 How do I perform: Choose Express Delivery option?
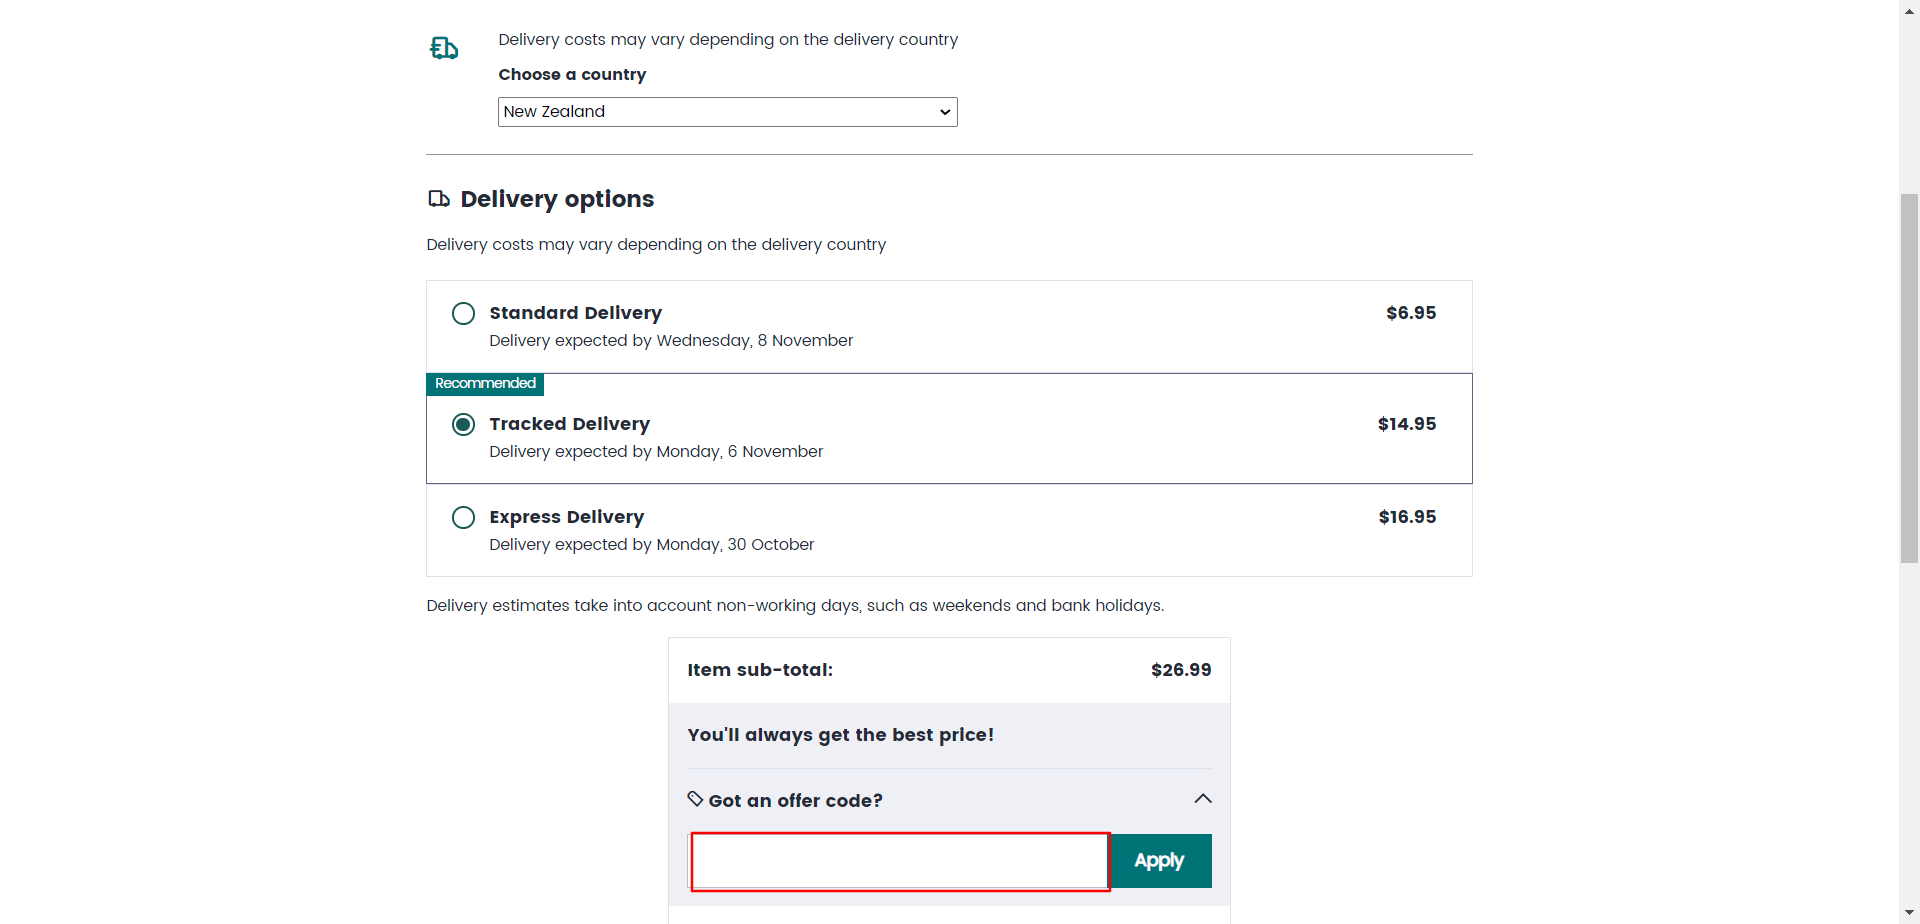point(462,517)
